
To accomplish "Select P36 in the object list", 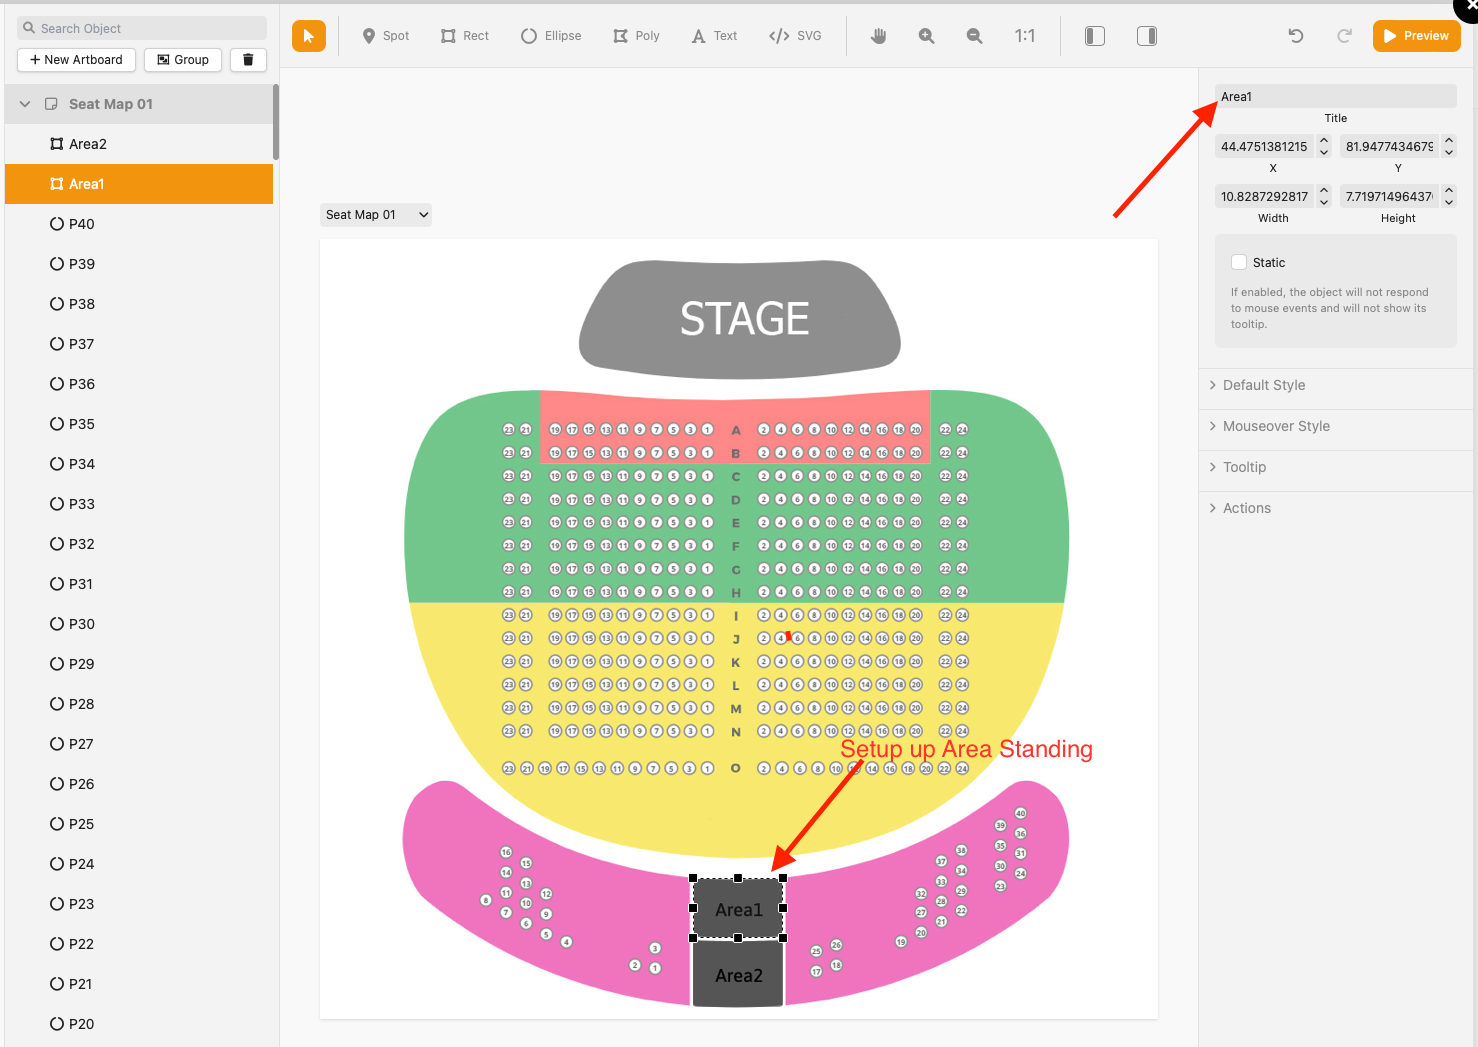I will pos(139,384).
